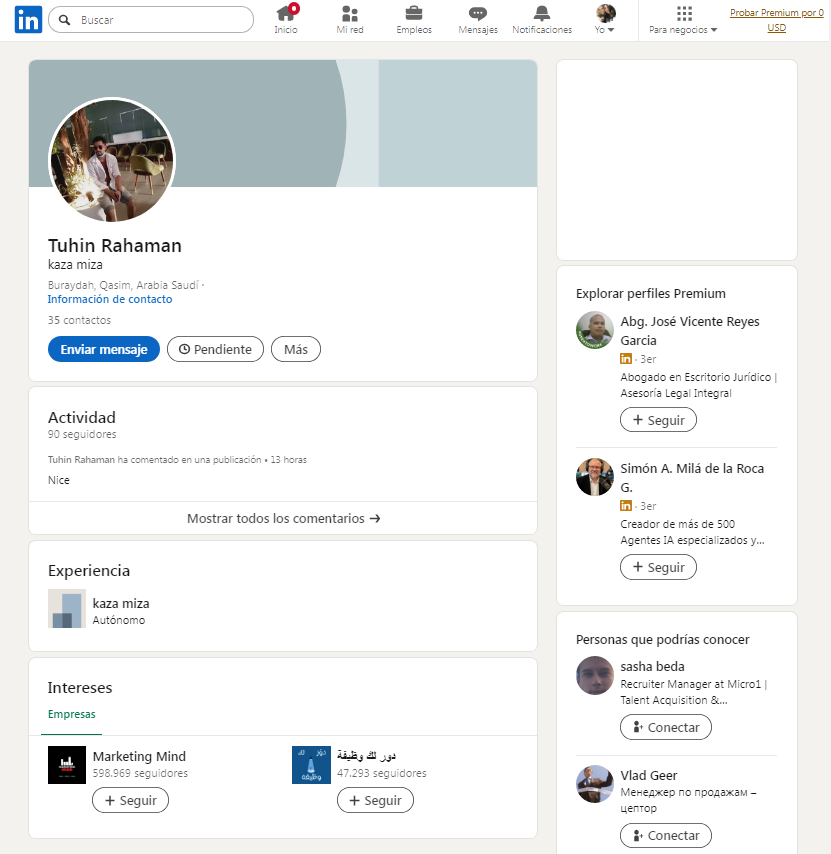
Task: Connect with Vlad Geer
Action: pyautogui.click(x=665, y=835)
